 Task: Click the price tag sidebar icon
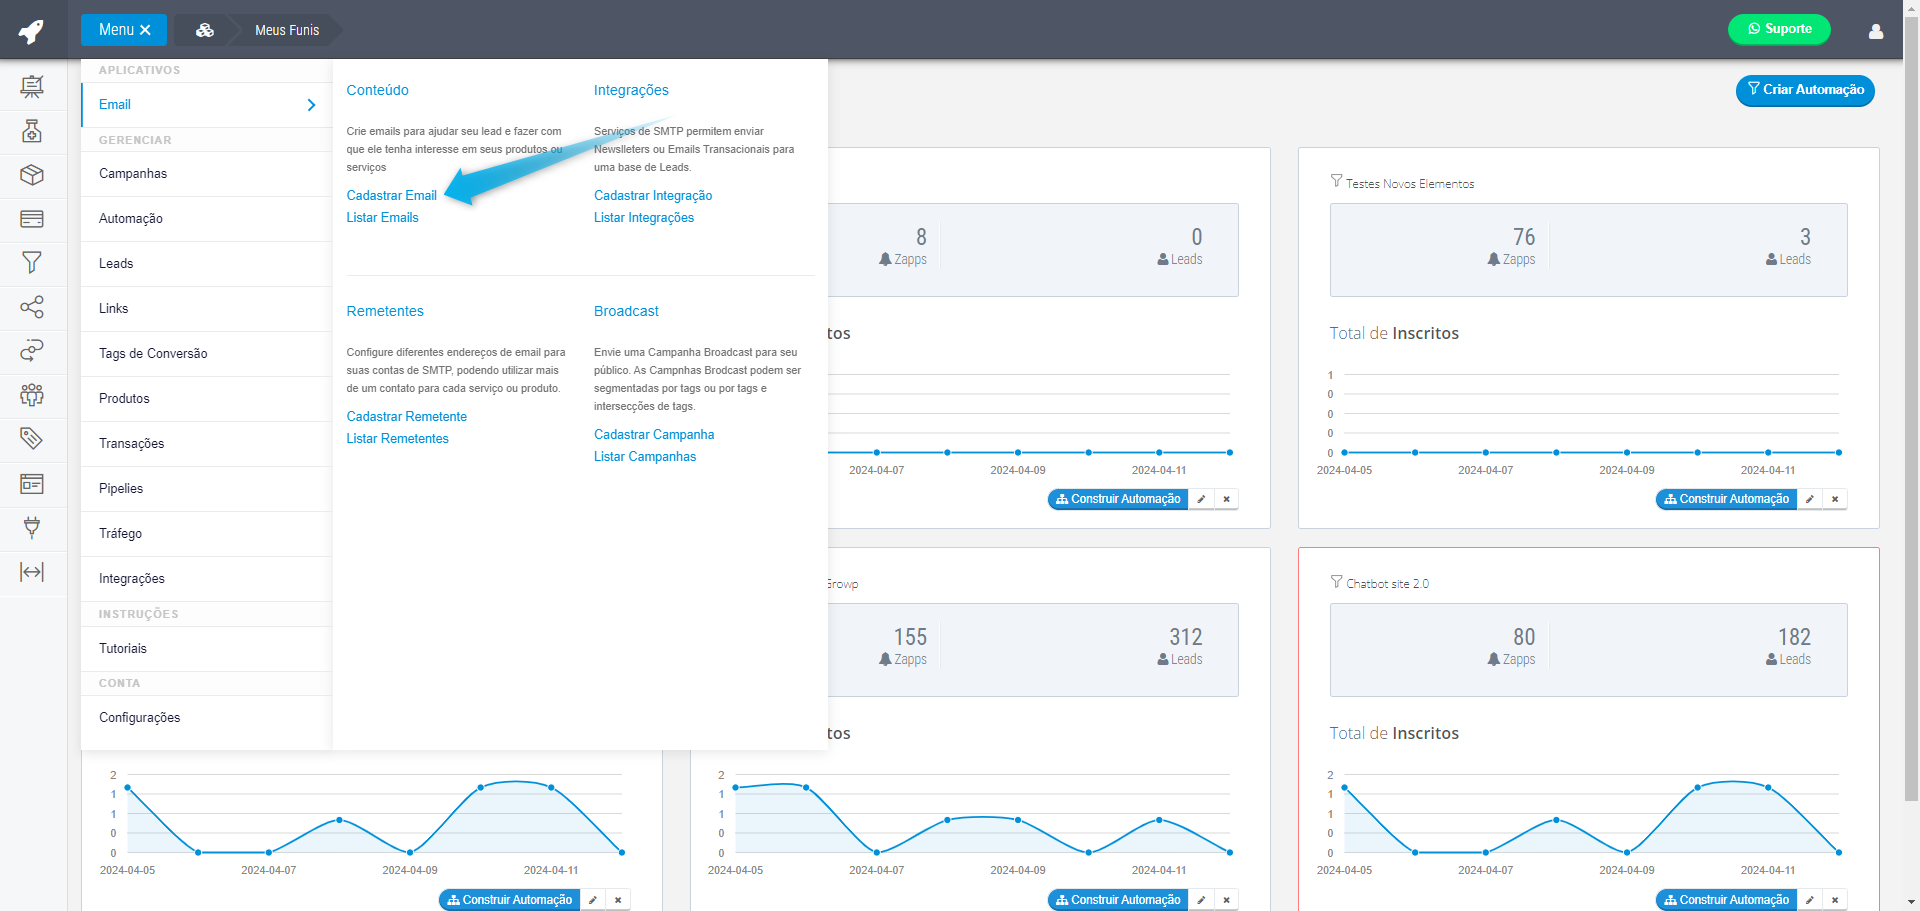(x=32, y=438)
